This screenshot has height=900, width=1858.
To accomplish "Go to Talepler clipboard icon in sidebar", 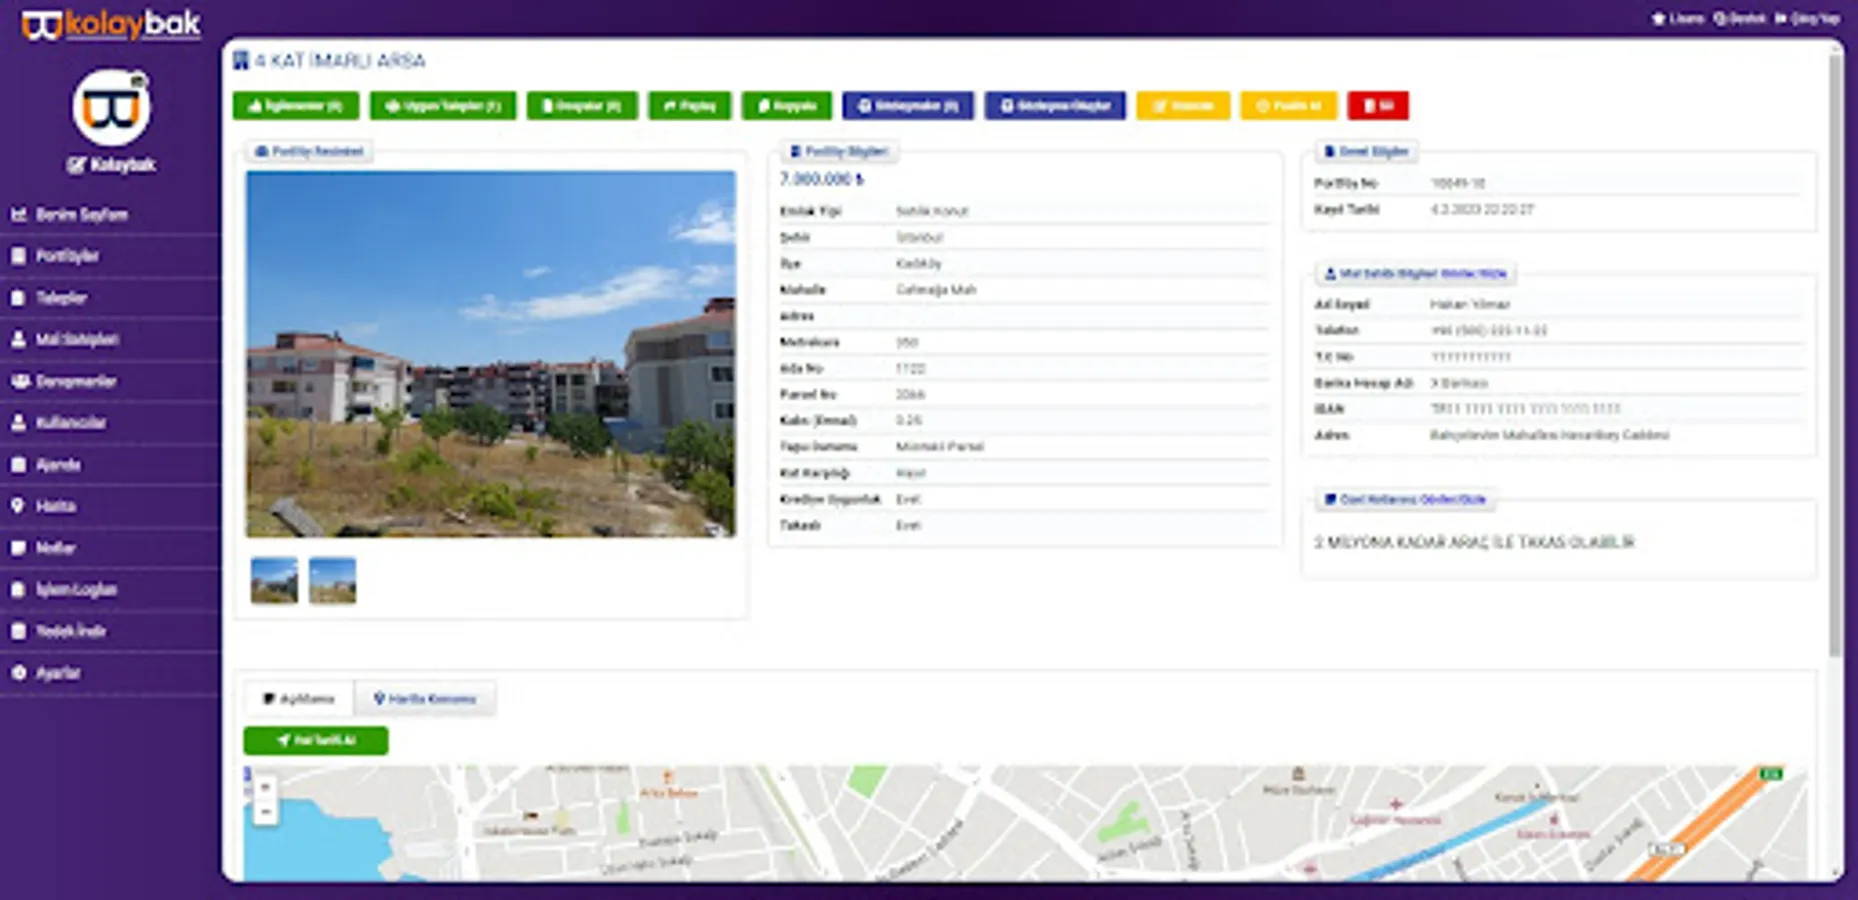I will pyautogui.click(x=18, y=298).
